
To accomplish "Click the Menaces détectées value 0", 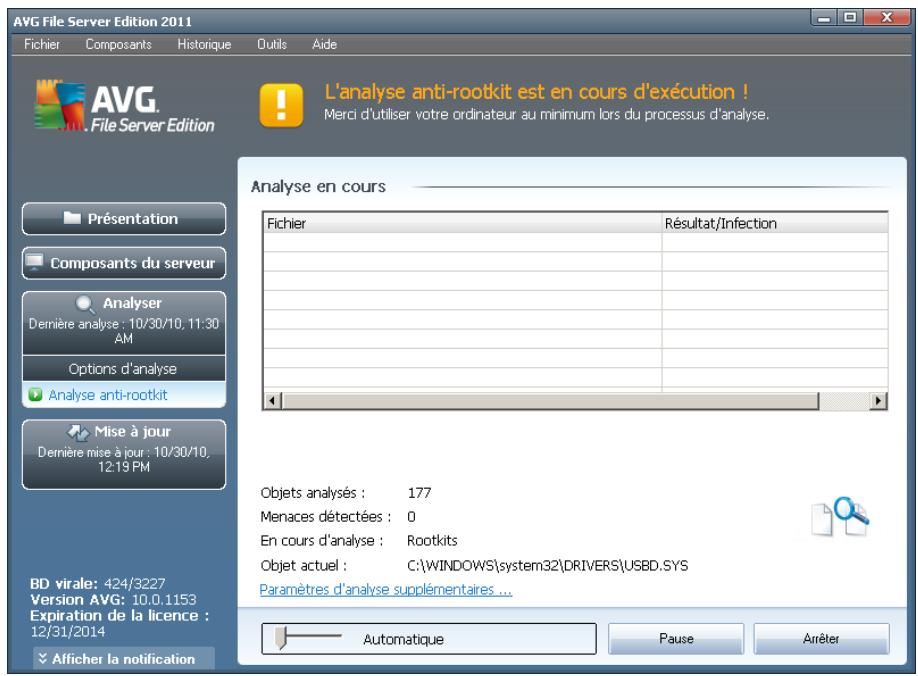I will pyautogui.click(x=411, y=516).
